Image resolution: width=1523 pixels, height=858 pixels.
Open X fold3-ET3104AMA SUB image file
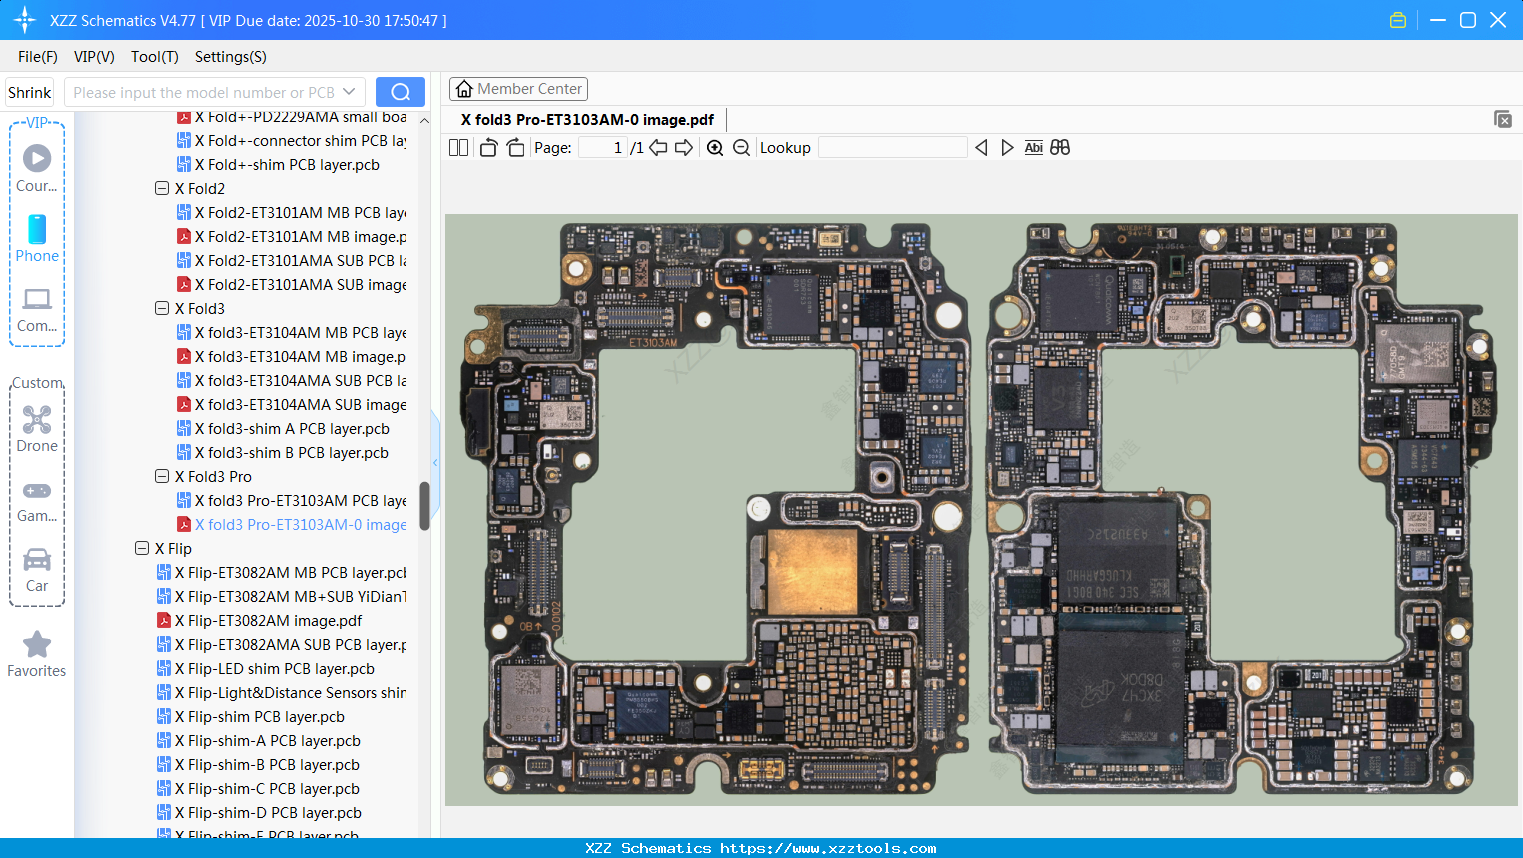[x=292, y=404]
